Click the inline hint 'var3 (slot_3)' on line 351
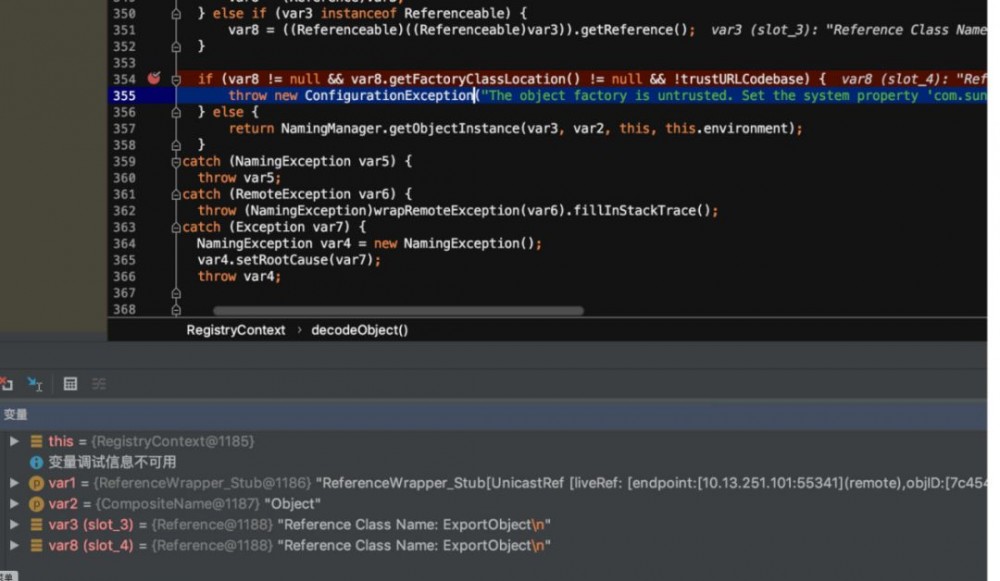The height and width of the screenshot is (581, 1000). point(763,30)
